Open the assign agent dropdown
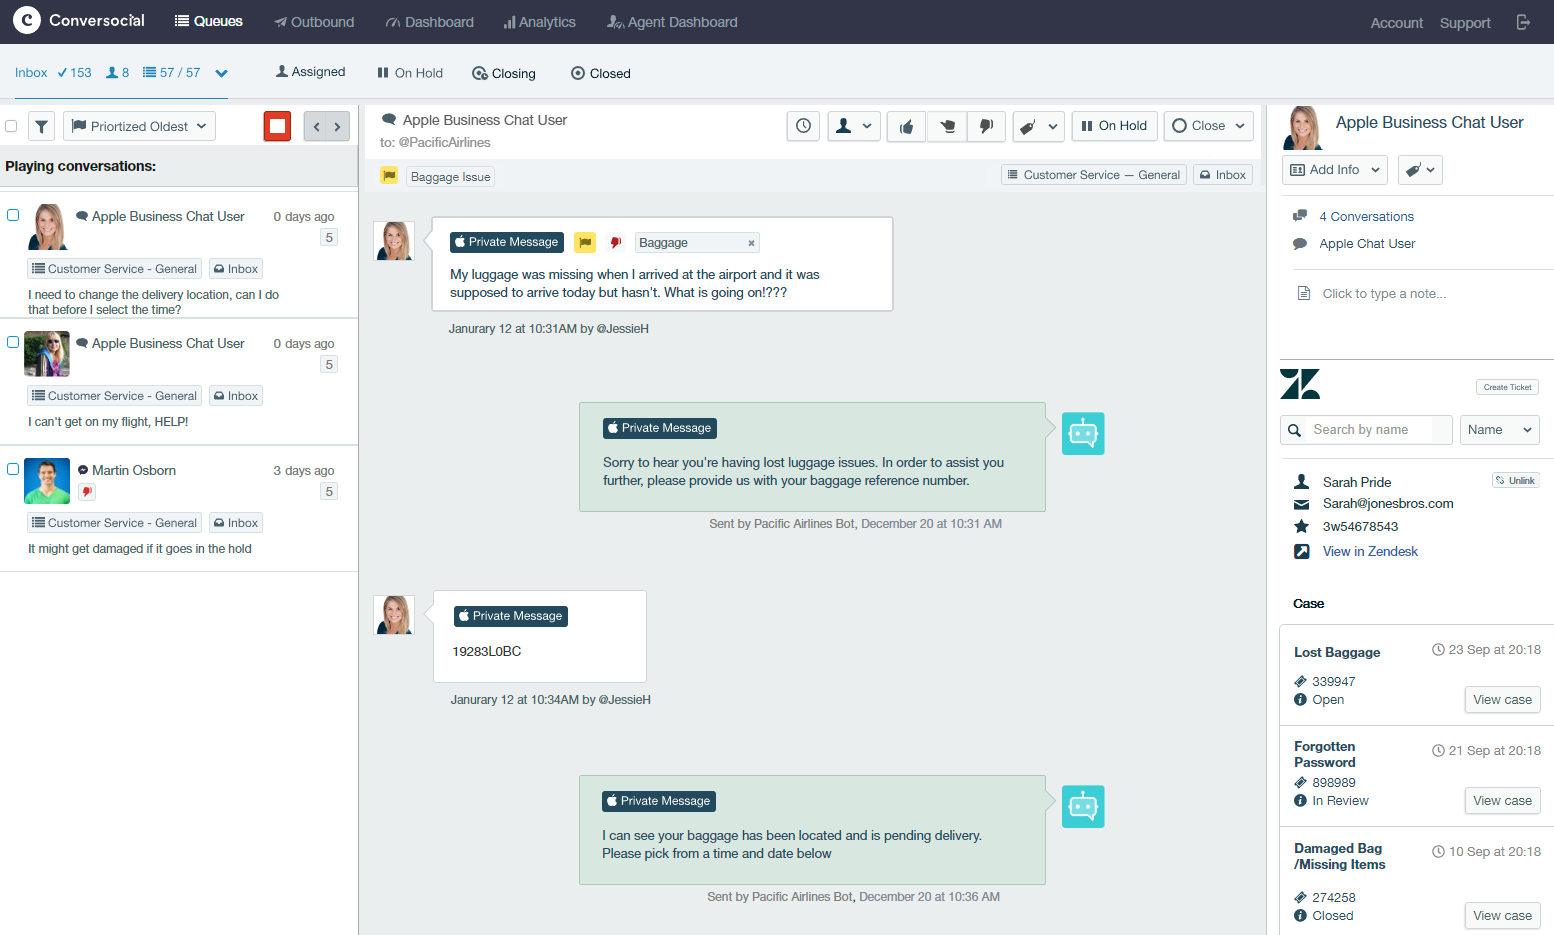The image size is (1554, 935). coord(854,126)
